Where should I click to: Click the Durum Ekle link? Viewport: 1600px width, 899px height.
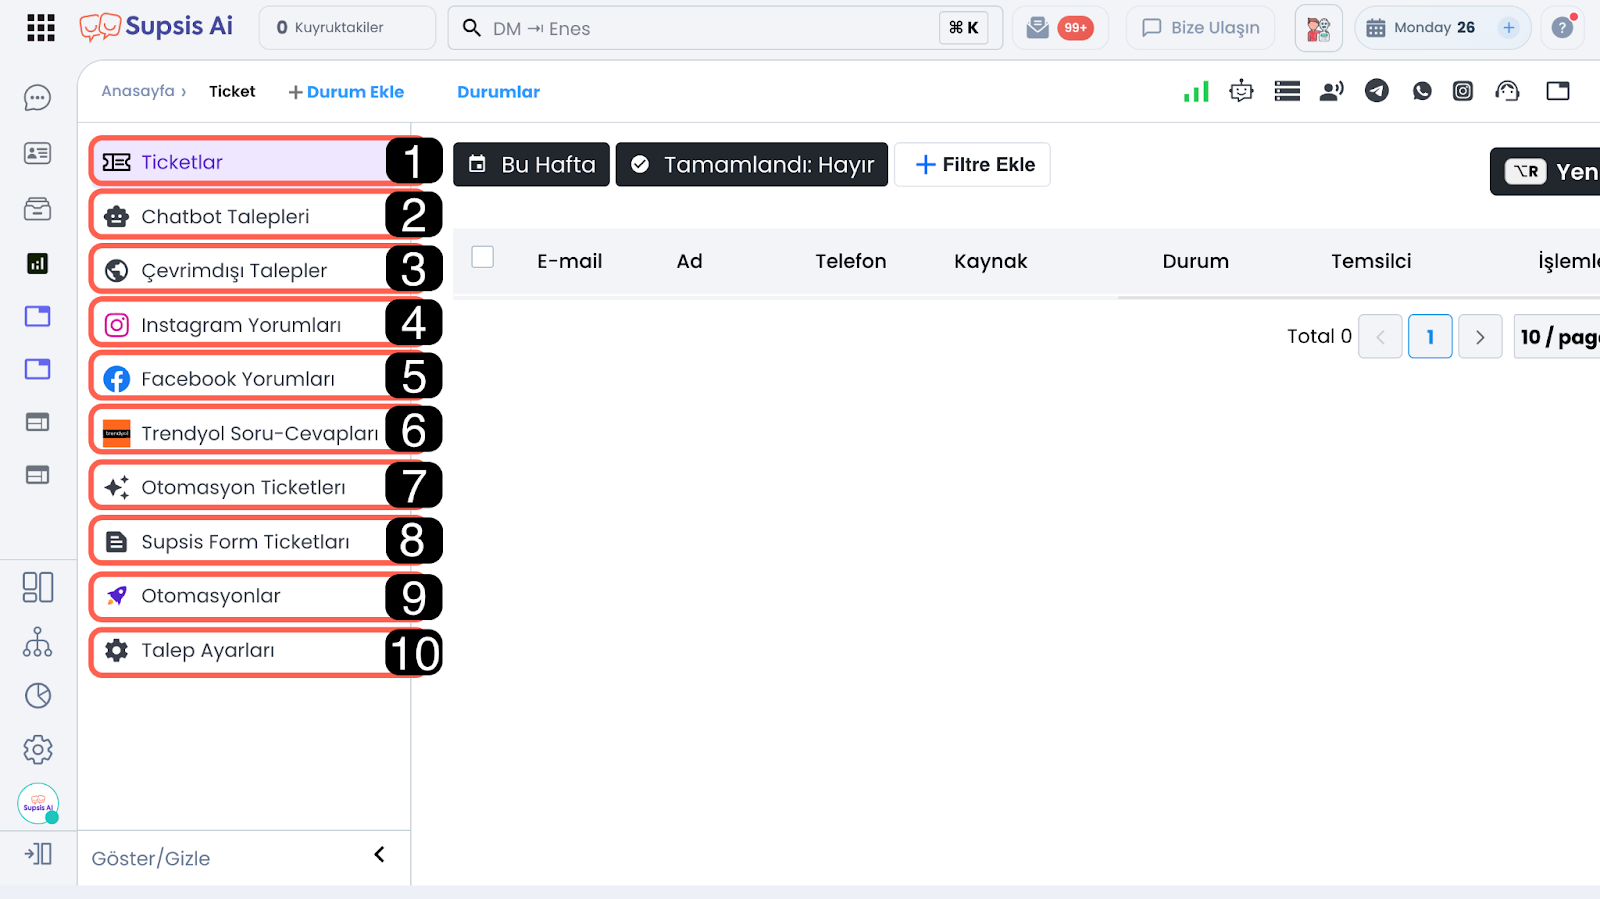point(346,92)
